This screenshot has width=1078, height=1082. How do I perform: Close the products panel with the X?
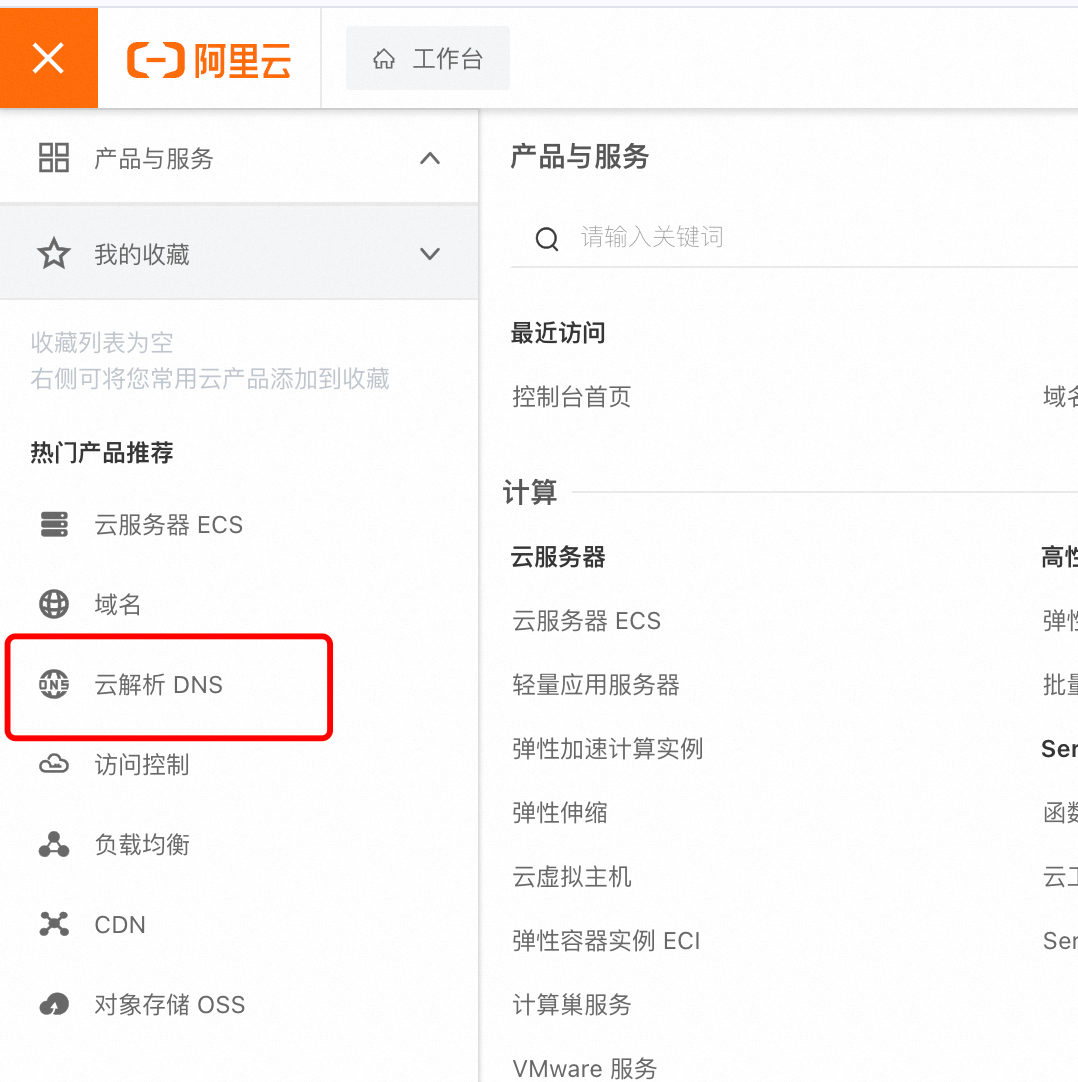tap(48, 57)
